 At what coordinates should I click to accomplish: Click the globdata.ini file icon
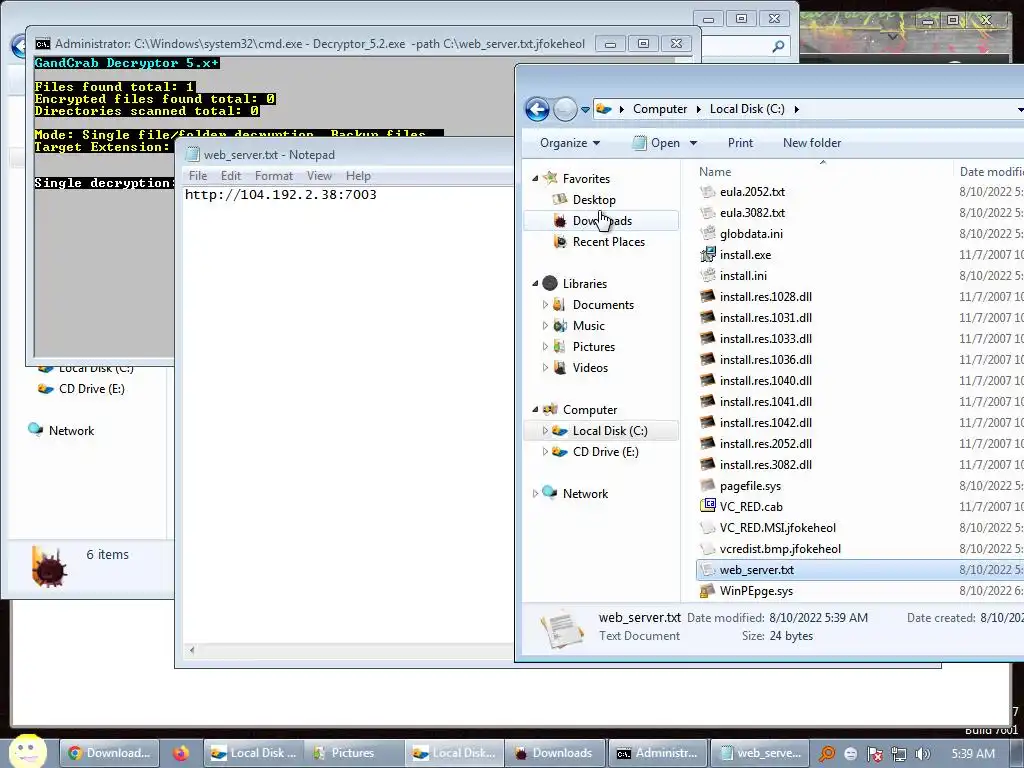point(708,233)
